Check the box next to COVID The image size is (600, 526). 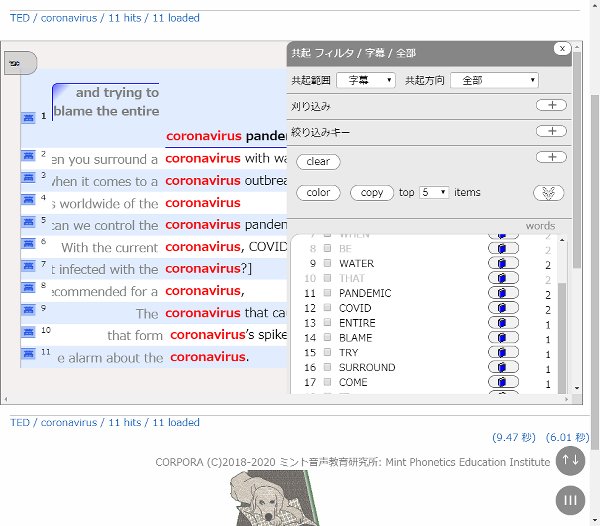coord(327,308)
